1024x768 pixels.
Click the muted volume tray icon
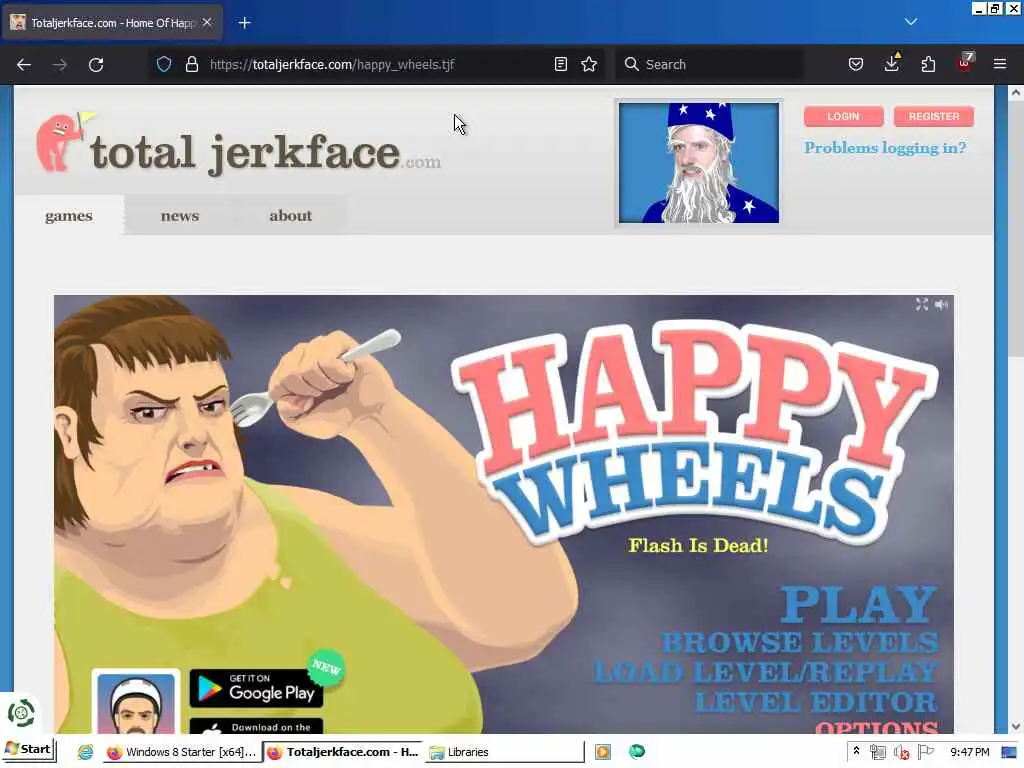point(902,752)
